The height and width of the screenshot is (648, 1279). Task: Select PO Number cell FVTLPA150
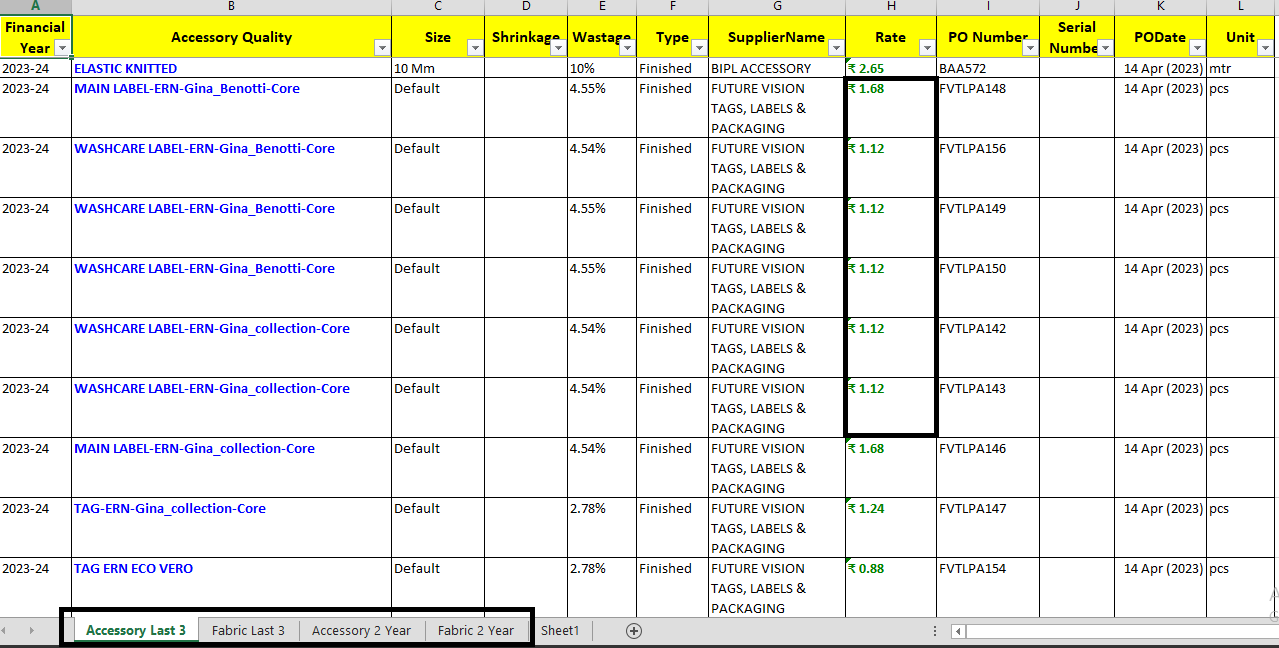pos(988,288)
